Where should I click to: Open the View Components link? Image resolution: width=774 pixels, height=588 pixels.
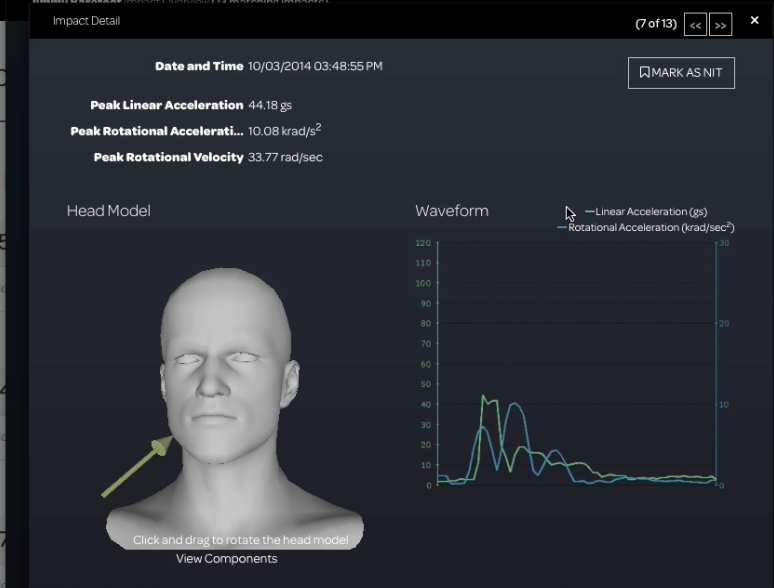(226, 558)
